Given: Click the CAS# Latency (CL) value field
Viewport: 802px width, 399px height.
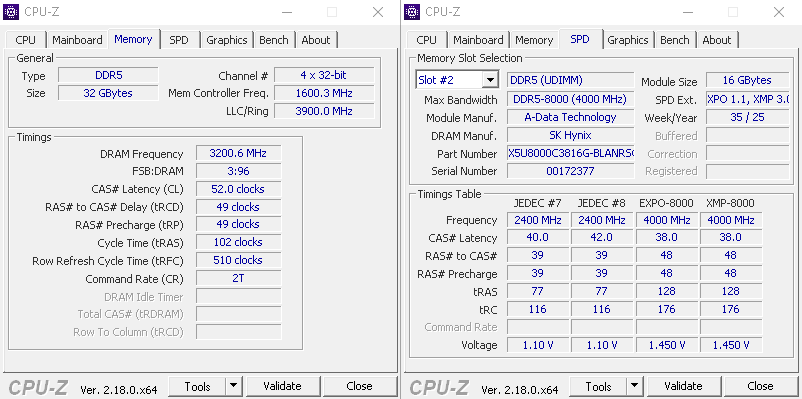Looking at the screenshot, I should click(x=238, y=189).
